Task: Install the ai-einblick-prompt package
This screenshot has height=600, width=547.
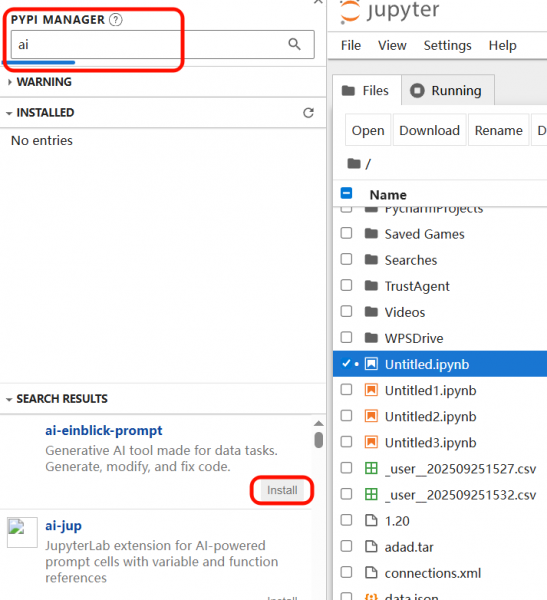Action: (x=282, y=490)
